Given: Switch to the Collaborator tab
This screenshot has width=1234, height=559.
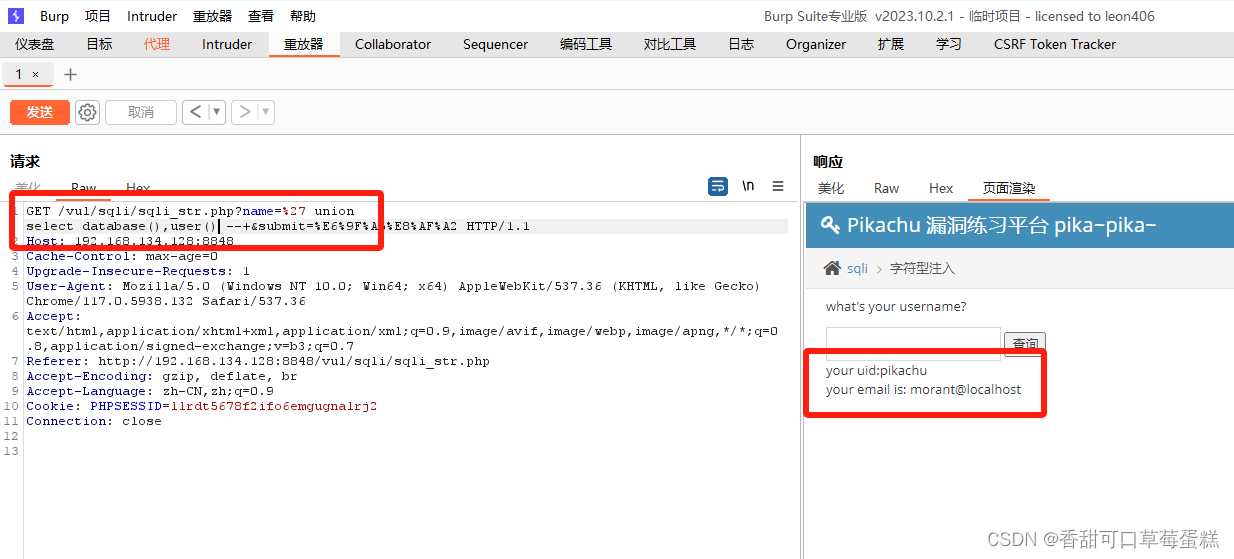Looking at the screenshot, I should 393,44.
